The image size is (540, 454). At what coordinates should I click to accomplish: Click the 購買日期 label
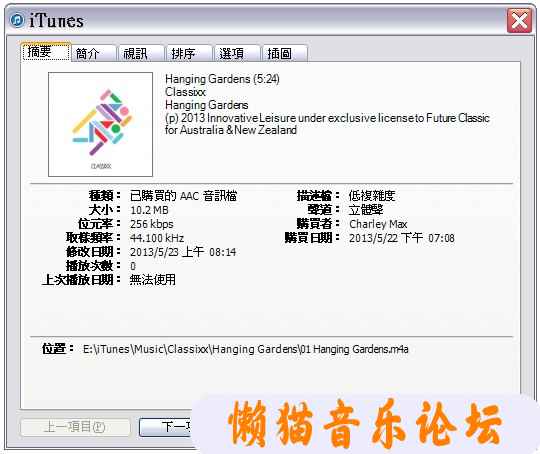point(312,238)
